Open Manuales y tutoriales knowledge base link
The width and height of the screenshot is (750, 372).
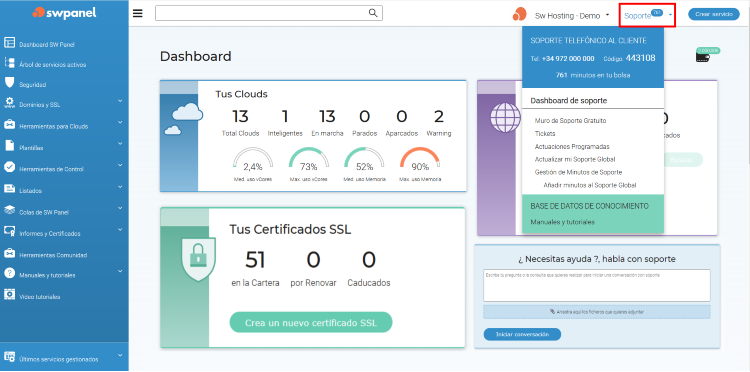point(562,222)
